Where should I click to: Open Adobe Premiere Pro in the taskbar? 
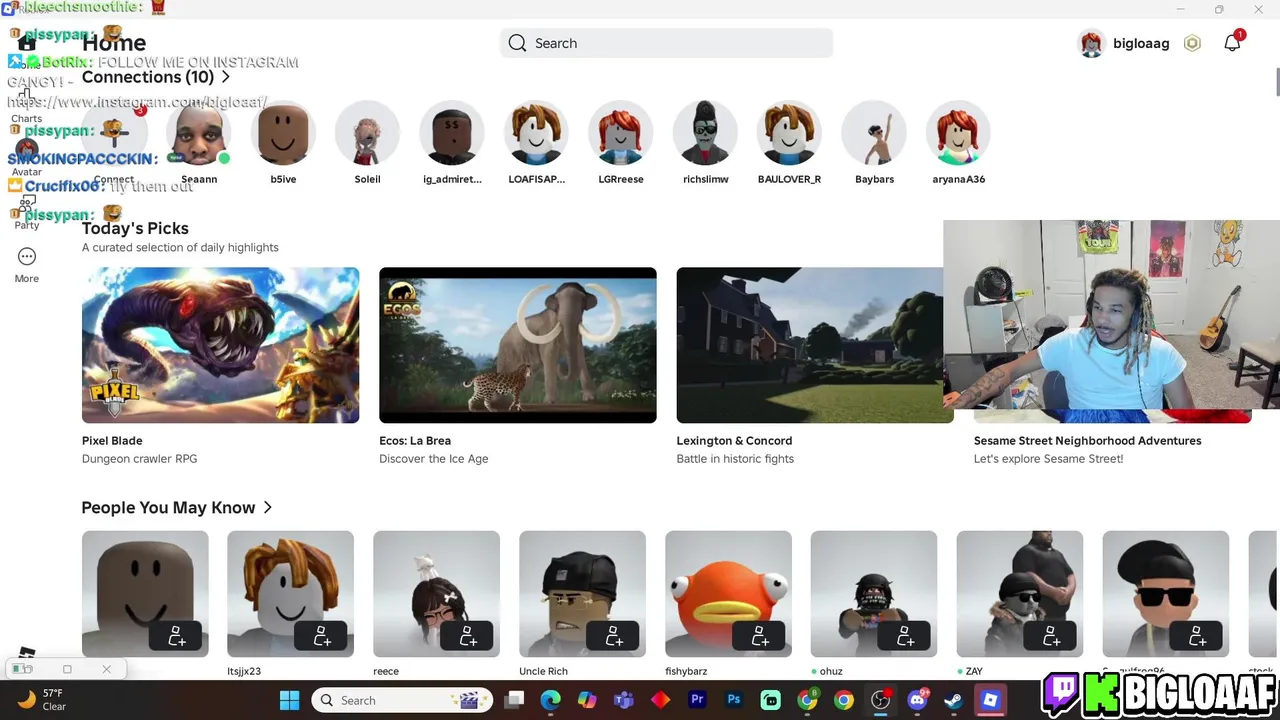(x=697, y=700)
